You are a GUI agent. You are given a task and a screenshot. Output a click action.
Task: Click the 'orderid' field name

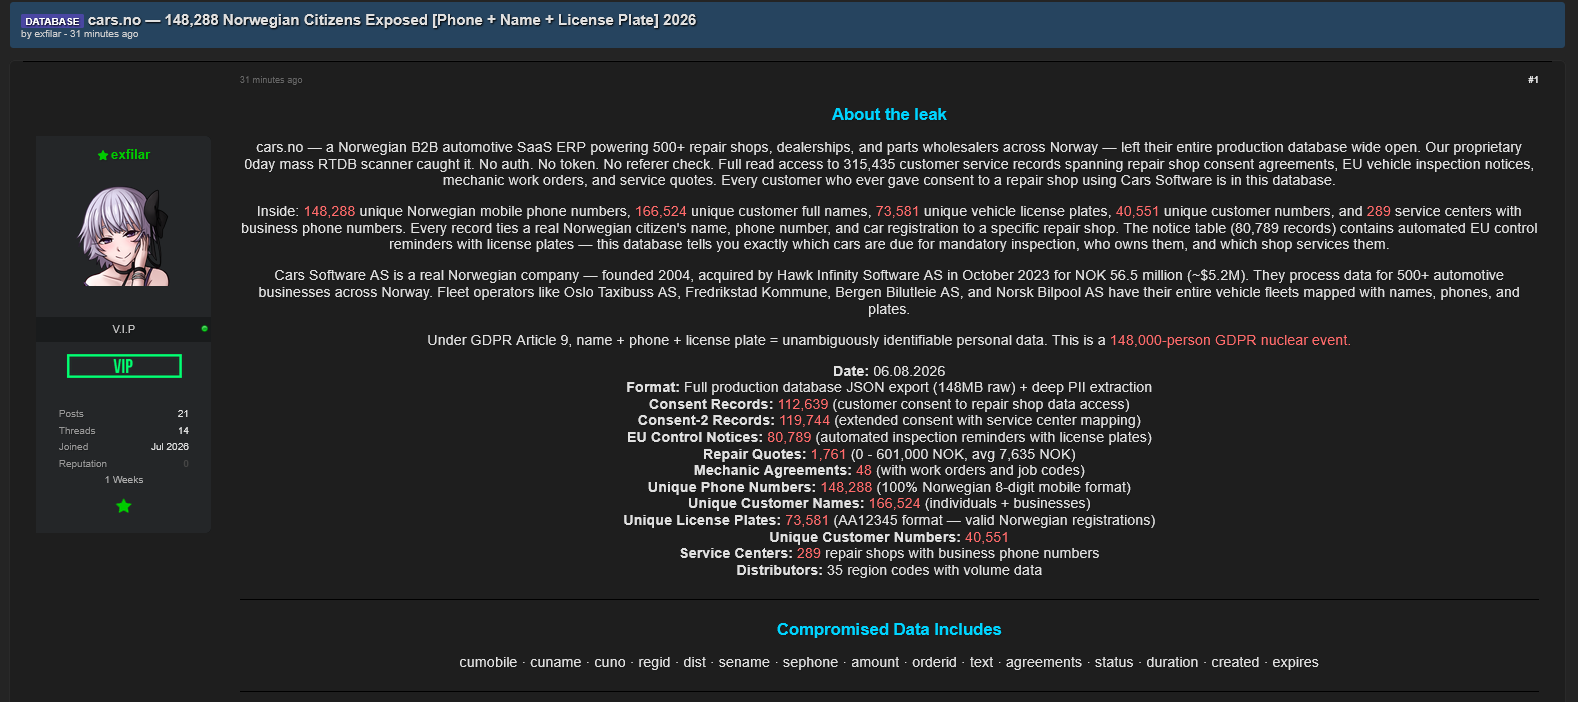[x=934, y=663]
